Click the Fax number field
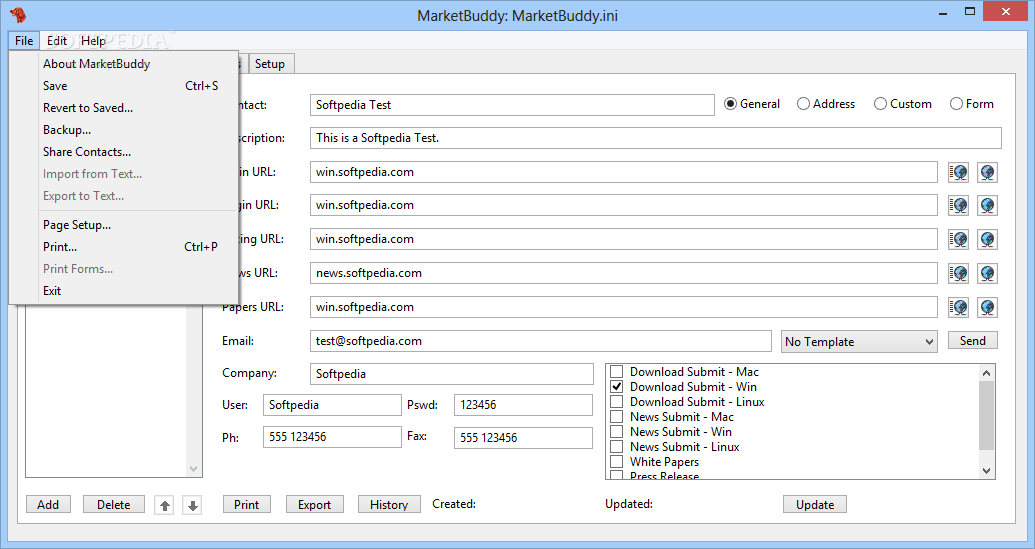 [523, 437]
